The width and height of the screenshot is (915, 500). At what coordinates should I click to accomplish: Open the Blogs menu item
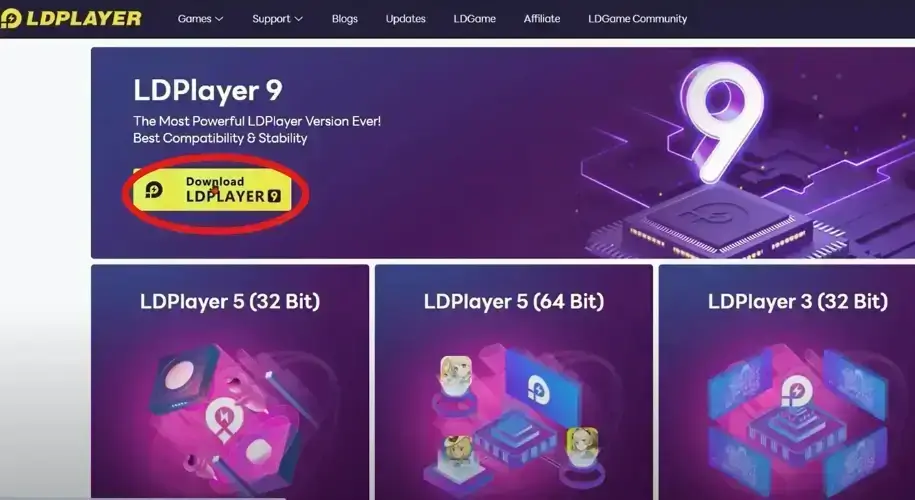[x=344, y=19]
